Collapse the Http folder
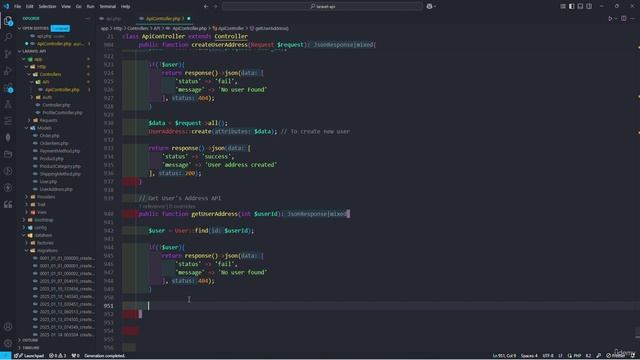This screenshot has width=640, height=360. (x=27, y=67)
